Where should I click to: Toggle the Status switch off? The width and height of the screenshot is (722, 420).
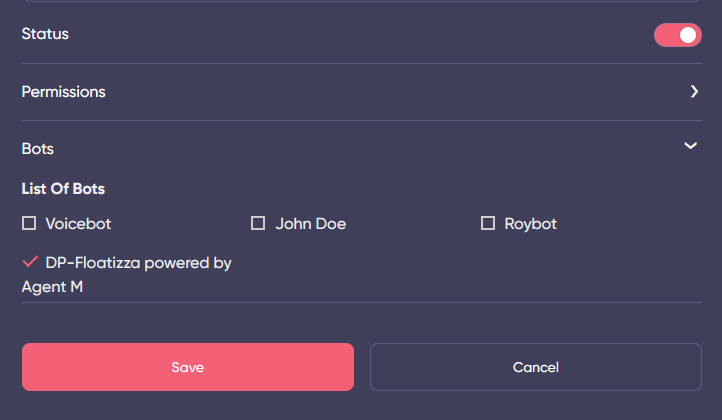[x=677, y=35]
